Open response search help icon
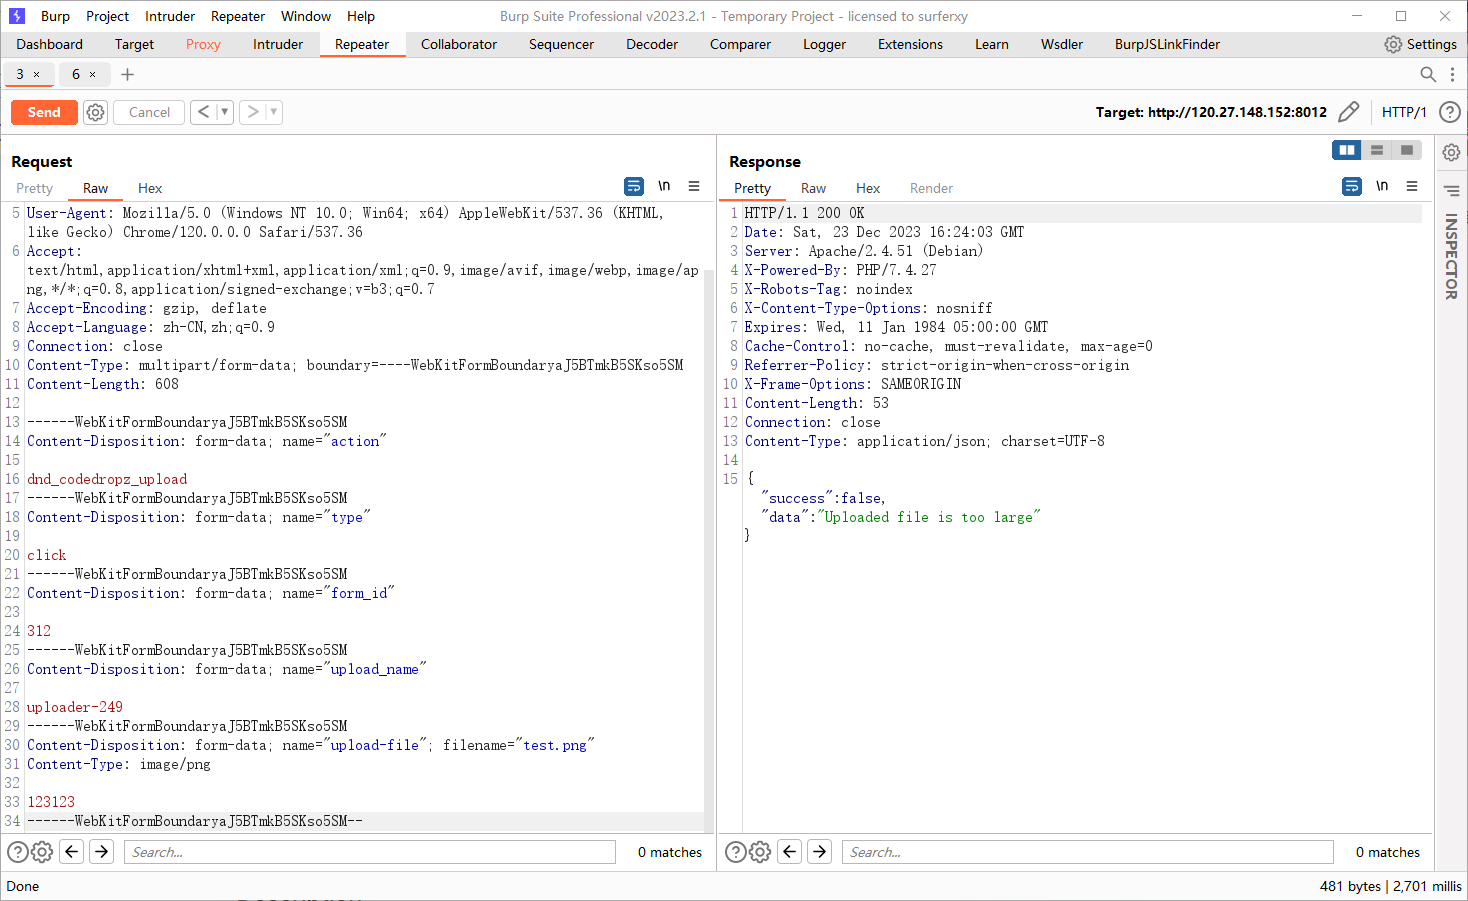 point(735,852)
